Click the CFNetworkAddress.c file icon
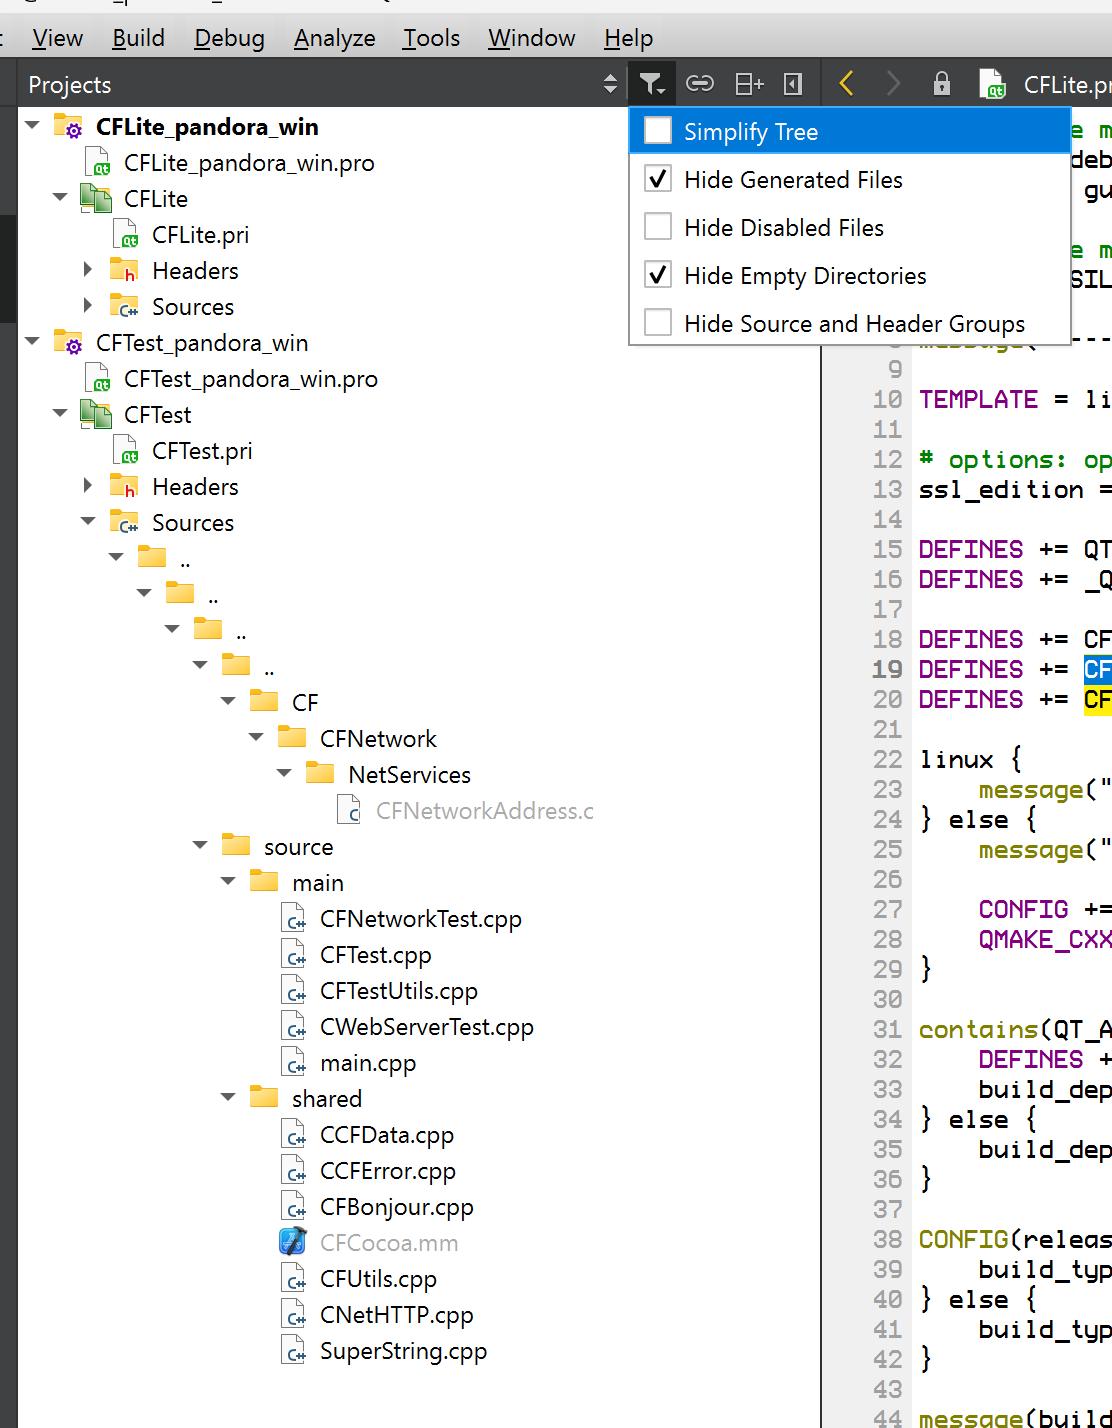This screenshot has width=1112, height=1428. click(348, 810)
